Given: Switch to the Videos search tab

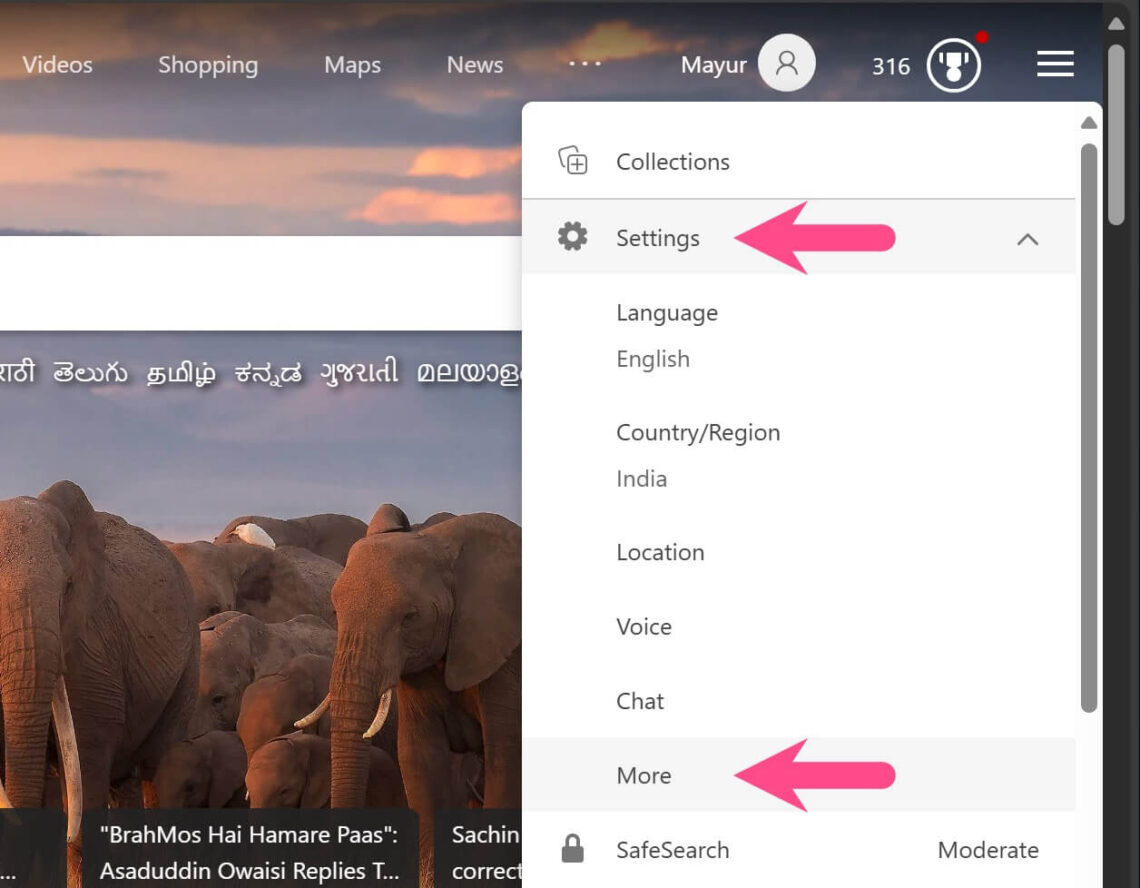Looking at the screenshot, I should [x=57, y=64].
